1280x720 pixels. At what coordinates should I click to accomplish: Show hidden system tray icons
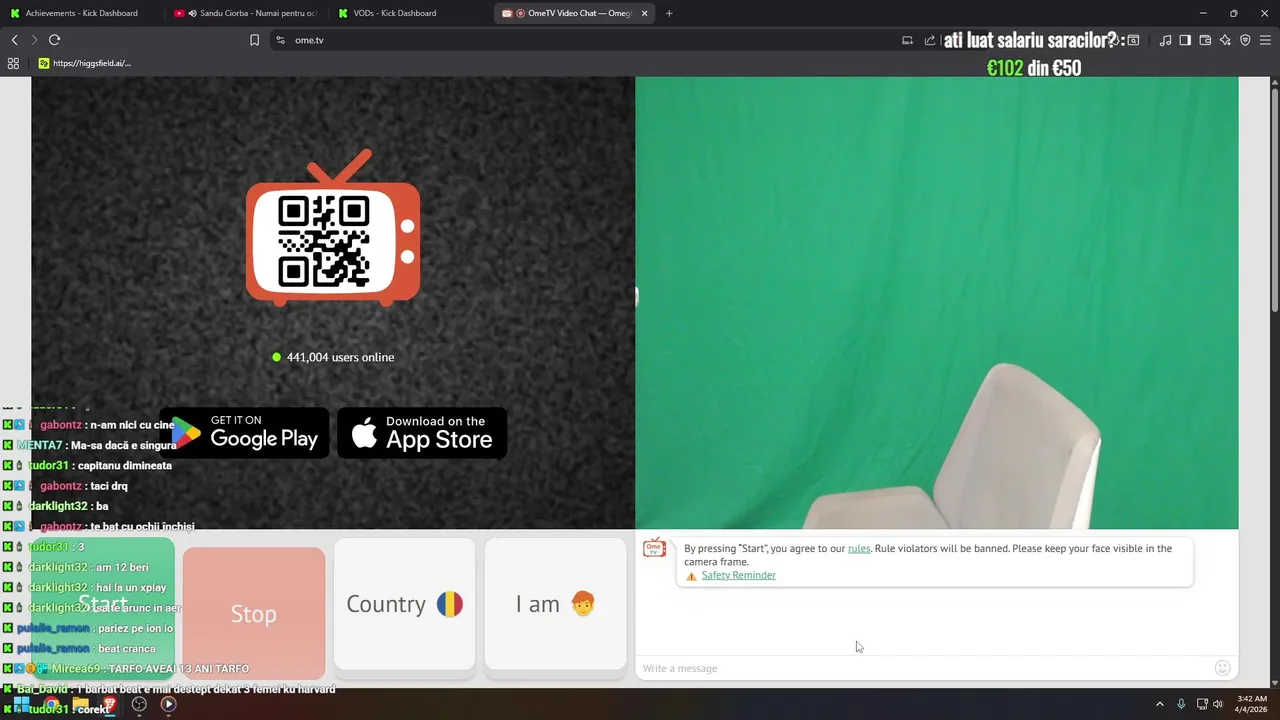pos(1160,704)
